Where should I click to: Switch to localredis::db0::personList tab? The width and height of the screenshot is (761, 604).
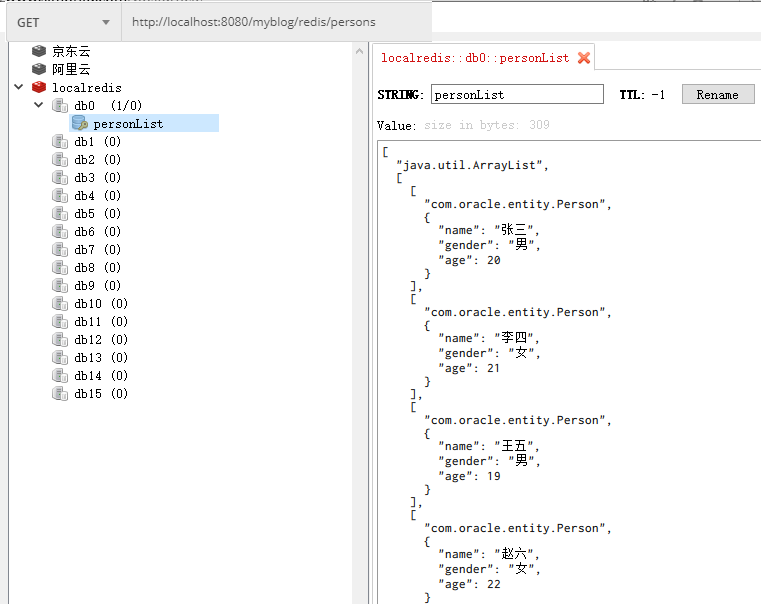pos(474,58)
